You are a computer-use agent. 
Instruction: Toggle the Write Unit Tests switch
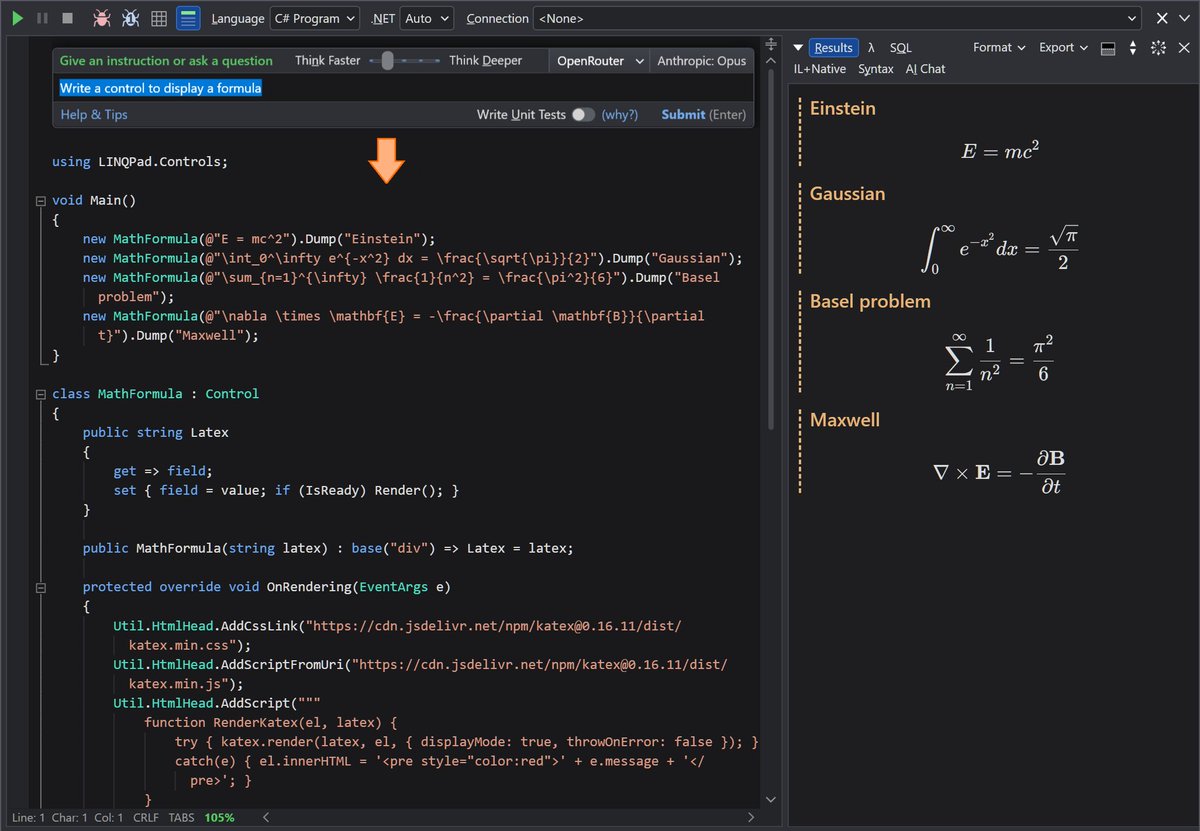click(583, 115)
